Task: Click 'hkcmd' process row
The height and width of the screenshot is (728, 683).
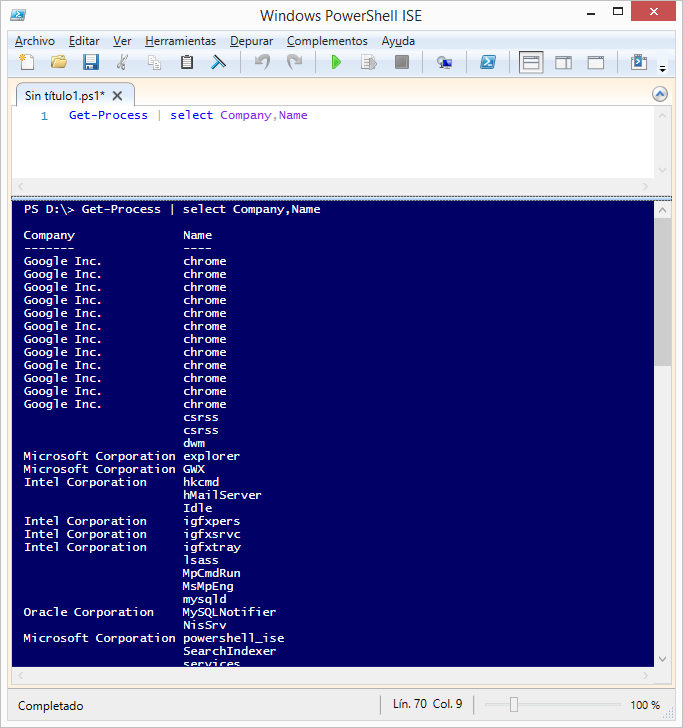Action: (x=201, y=482)
